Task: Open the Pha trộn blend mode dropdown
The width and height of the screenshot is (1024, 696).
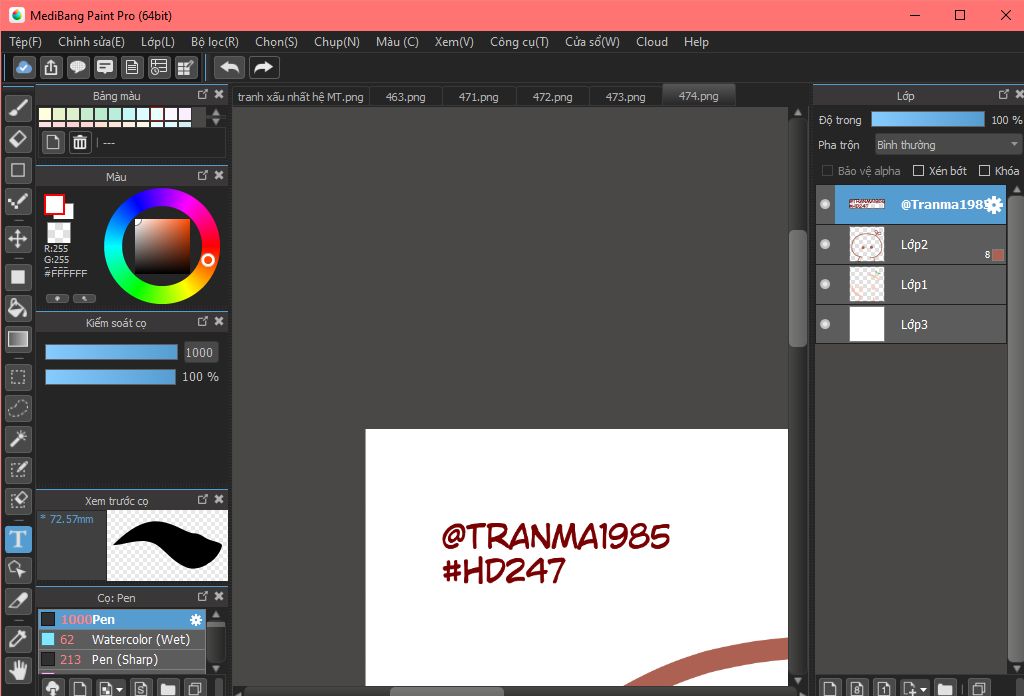Action: point(948,144)
